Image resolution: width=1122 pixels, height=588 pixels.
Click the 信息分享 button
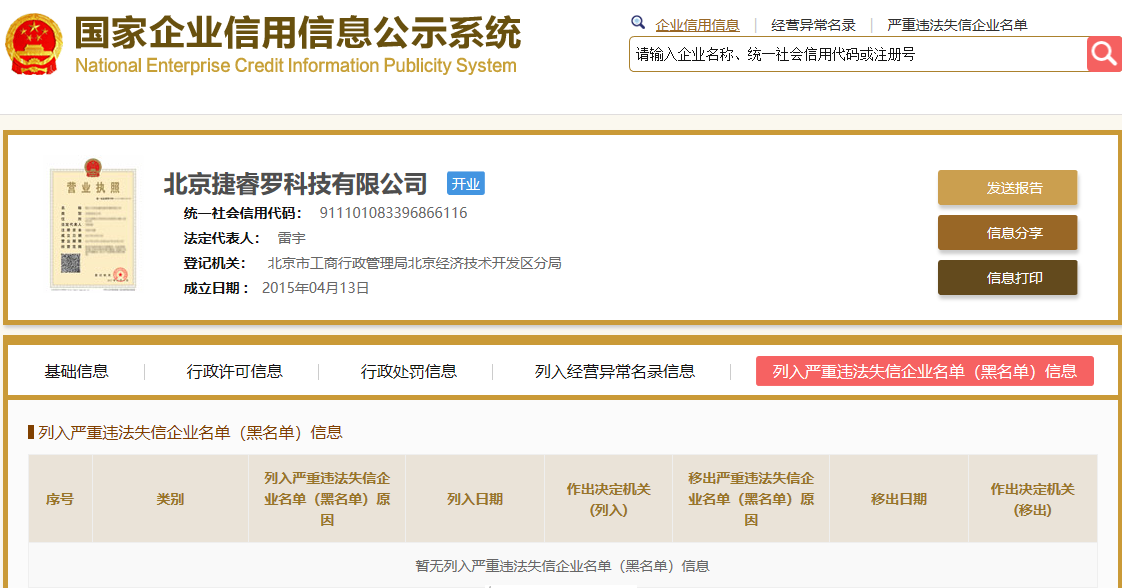(1008, 232)
